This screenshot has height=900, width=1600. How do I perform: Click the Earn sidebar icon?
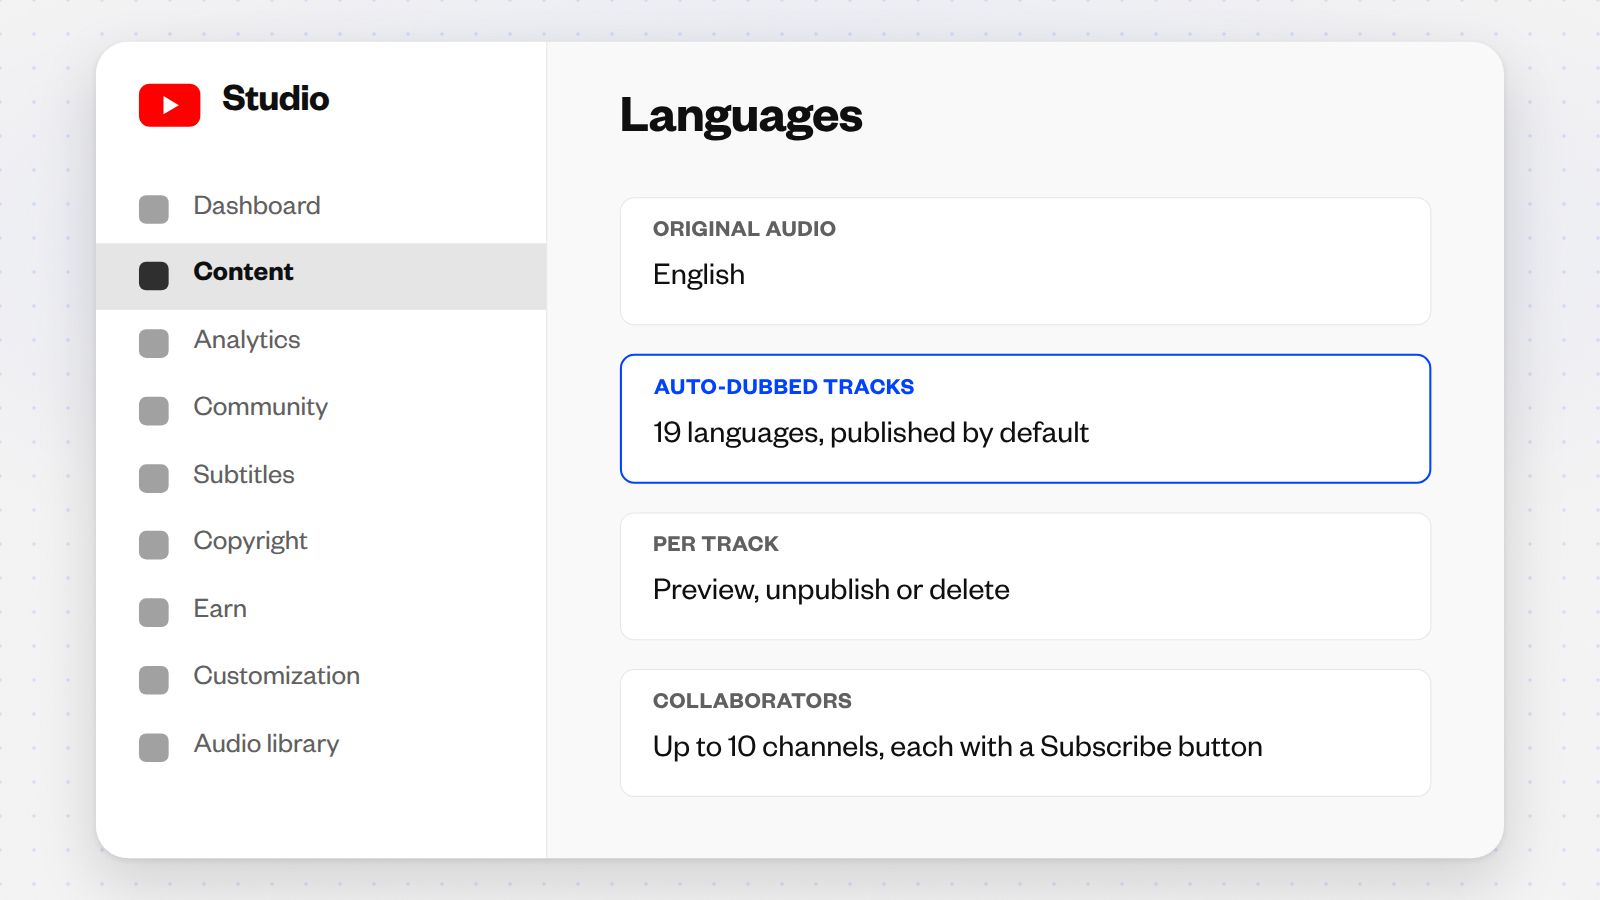154,612
